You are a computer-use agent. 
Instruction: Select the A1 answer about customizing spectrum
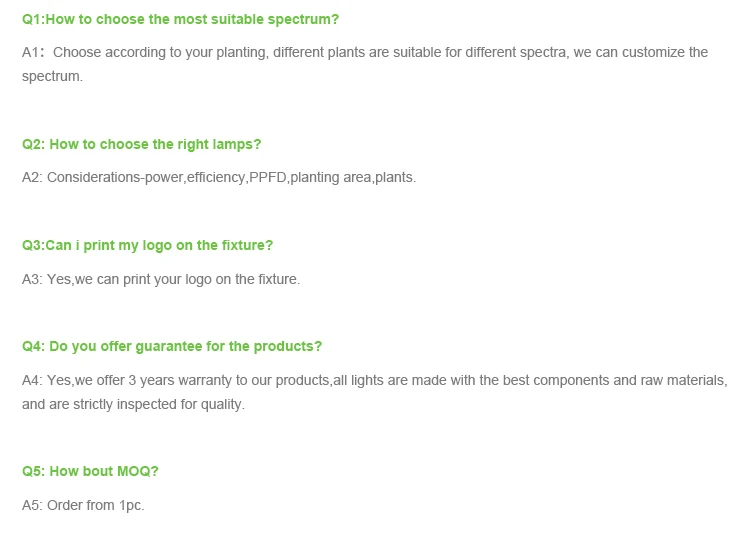click(x=365, y=64)
